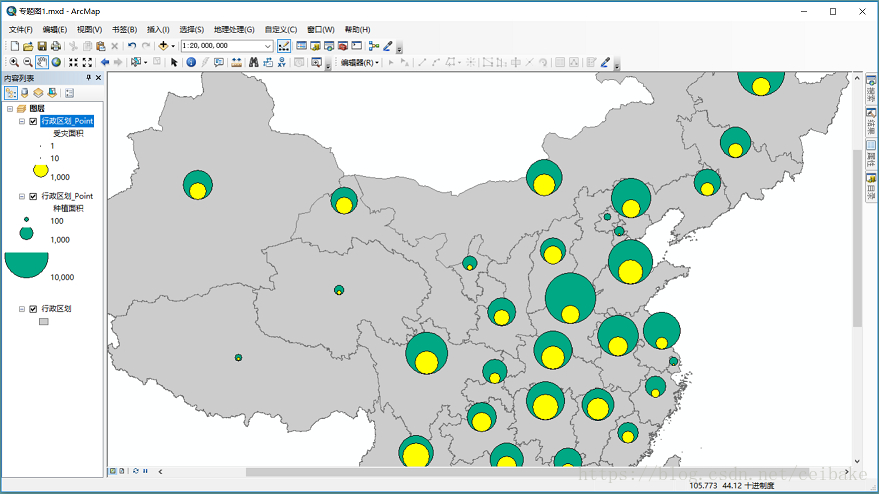
Task: Open the red ArcToolbox icon
Action: coord(343,46)
